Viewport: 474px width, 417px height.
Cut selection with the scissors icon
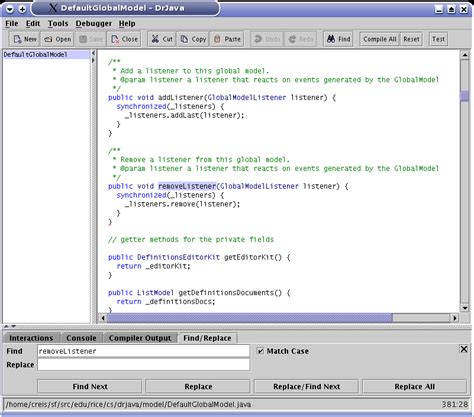click(x=155, y=39)
